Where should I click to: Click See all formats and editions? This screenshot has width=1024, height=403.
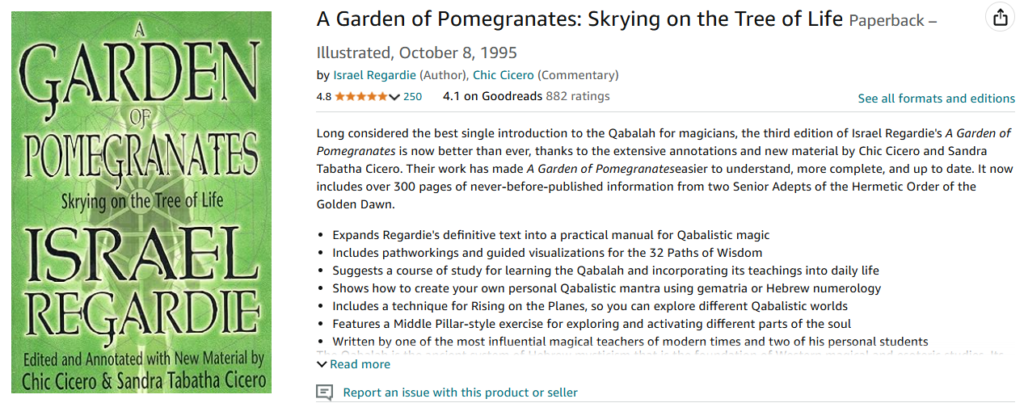tap(936, 98)
